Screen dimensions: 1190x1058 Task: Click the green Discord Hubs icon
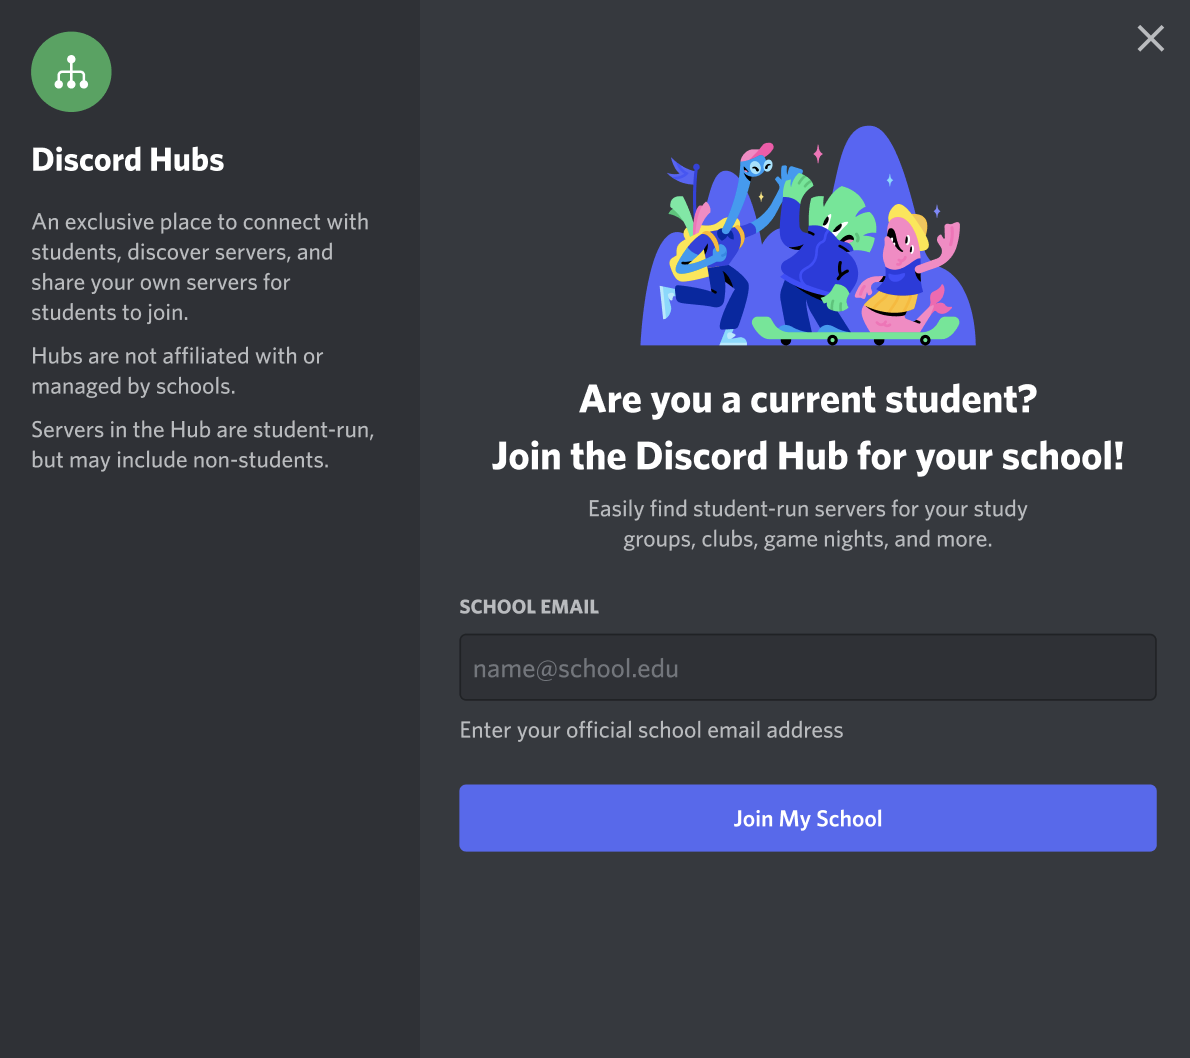point(71,72)
